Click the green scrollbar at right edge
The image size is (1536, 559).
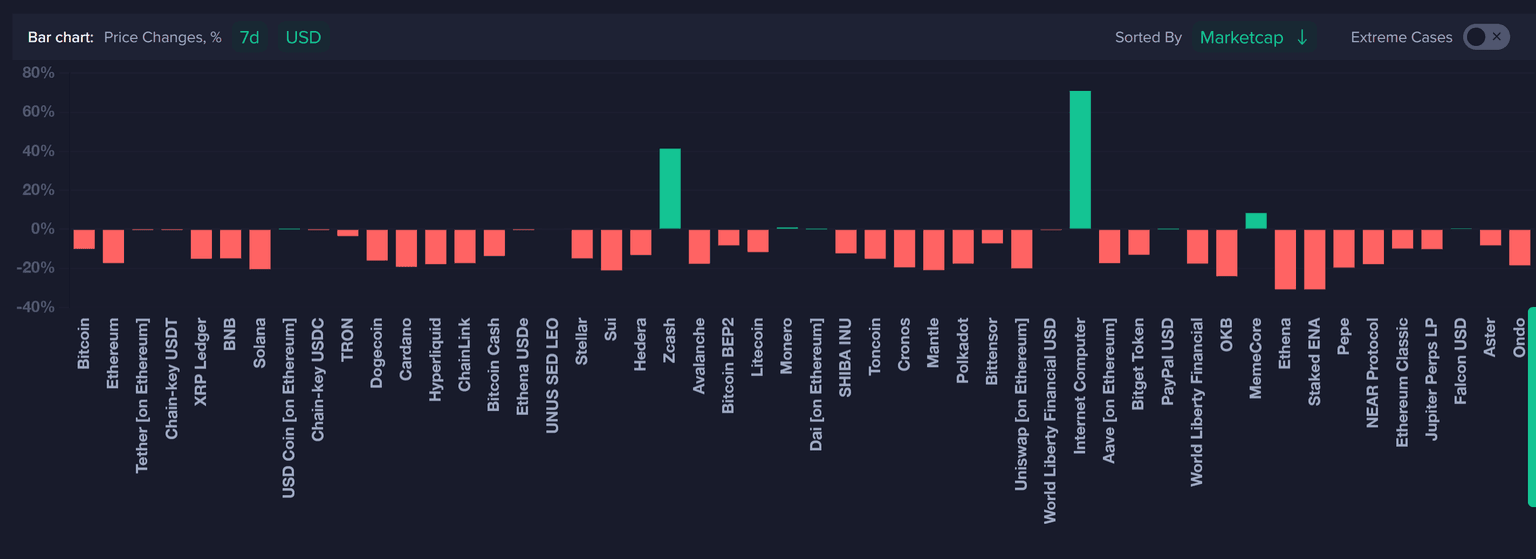click(1530, 405)
